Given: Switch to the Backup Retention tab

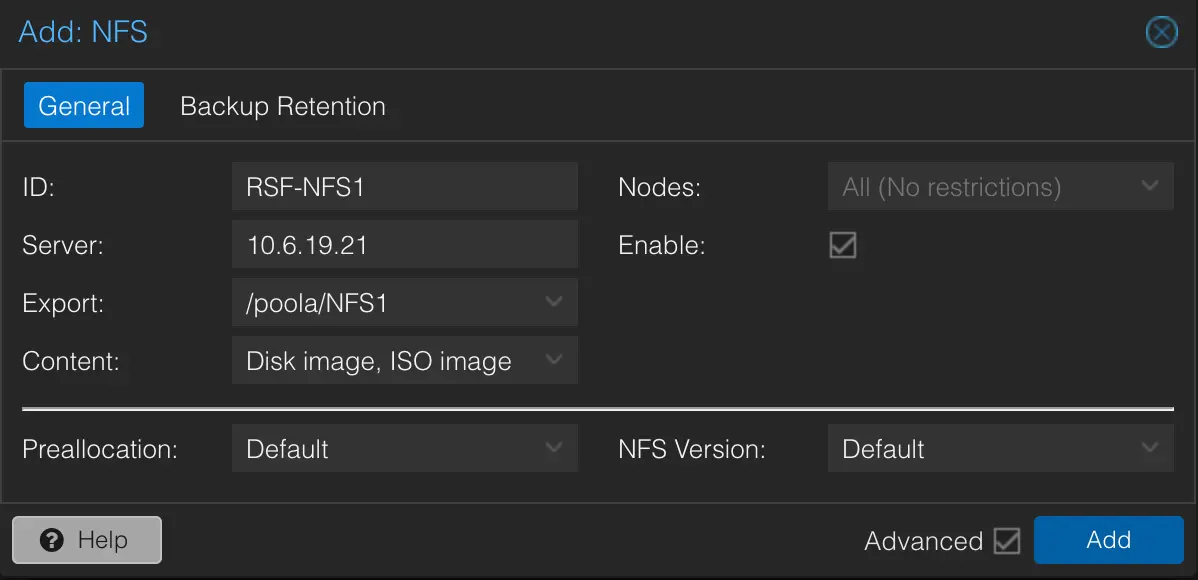Looking at the screenshot, I should coord(283,105).
